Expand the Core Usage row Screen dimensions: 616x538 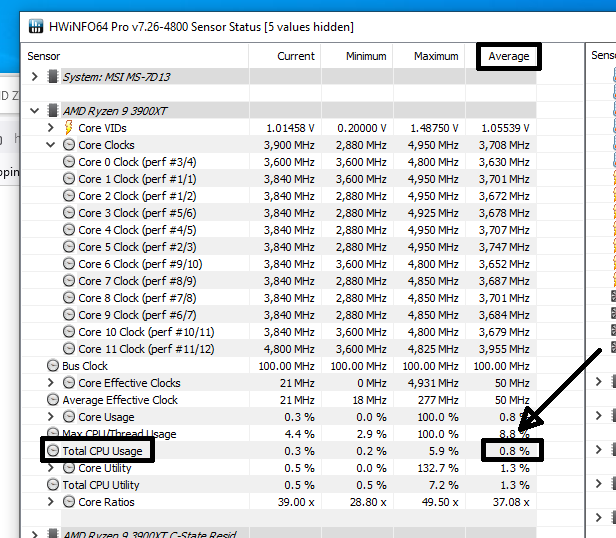click(50, 417)
